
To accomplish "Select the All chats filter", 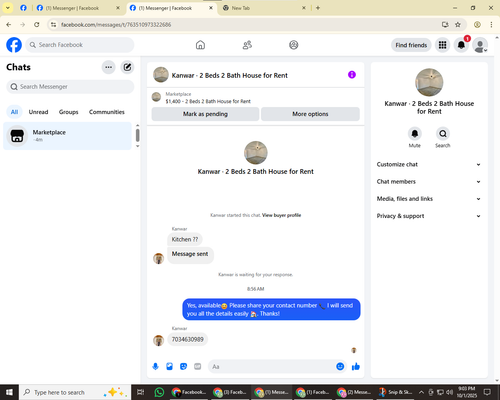I will pyautogui.click(x=14, y=112).
